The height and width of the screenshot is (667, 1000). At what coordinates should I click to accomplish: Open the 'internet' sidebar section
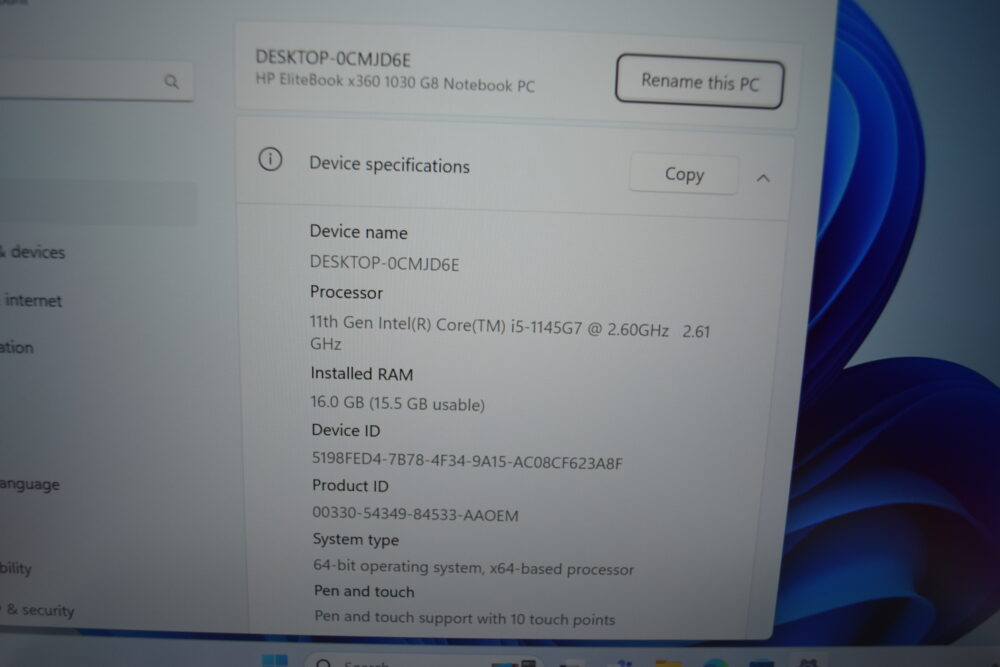coord(32,300)
